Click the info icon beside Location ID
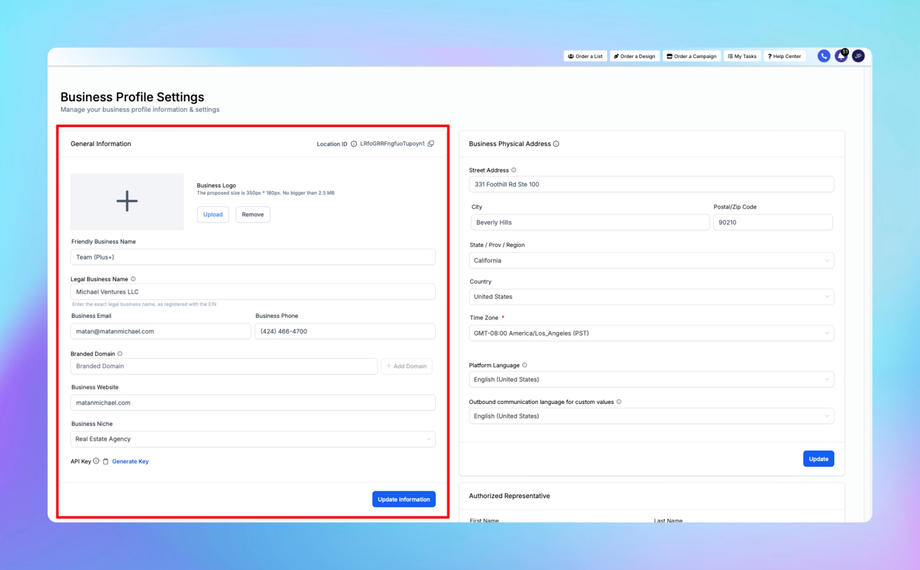Screen dimensions: 920x570 (354, 144)
